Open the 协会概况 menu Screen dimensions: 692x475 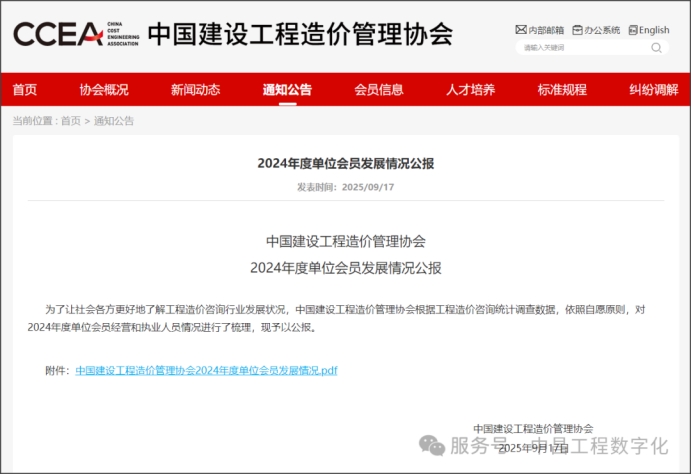coord(104,90)
